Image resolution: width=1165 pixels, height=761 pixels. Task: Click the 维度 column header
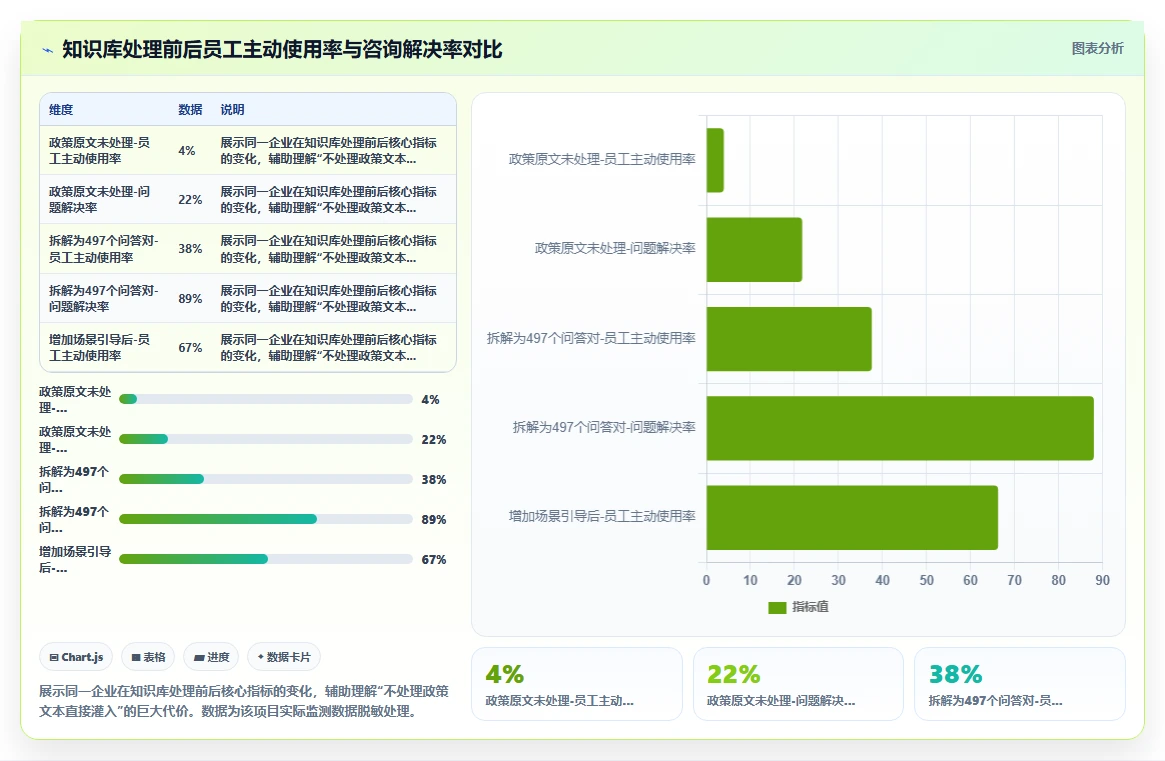(x=62, y=110)
